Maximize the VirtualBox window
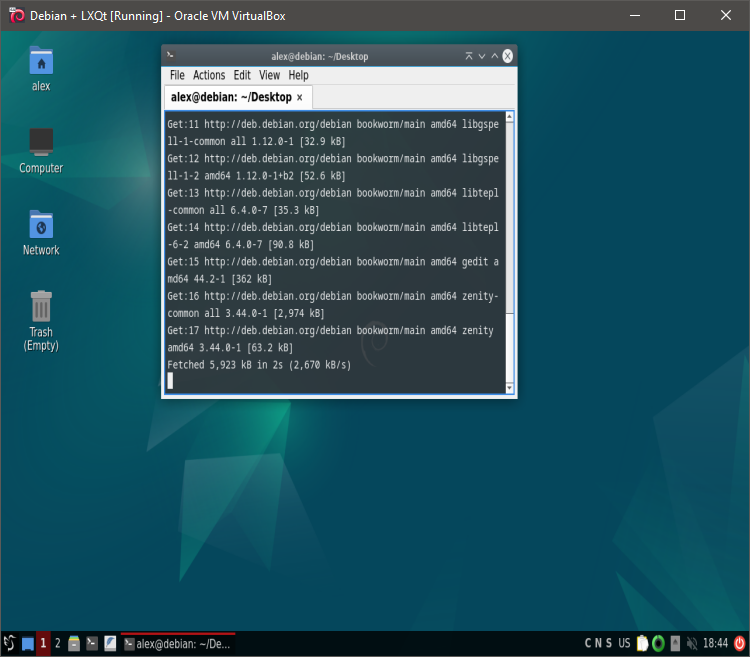Screen dimensions: 750x657 tap(680, 15)
